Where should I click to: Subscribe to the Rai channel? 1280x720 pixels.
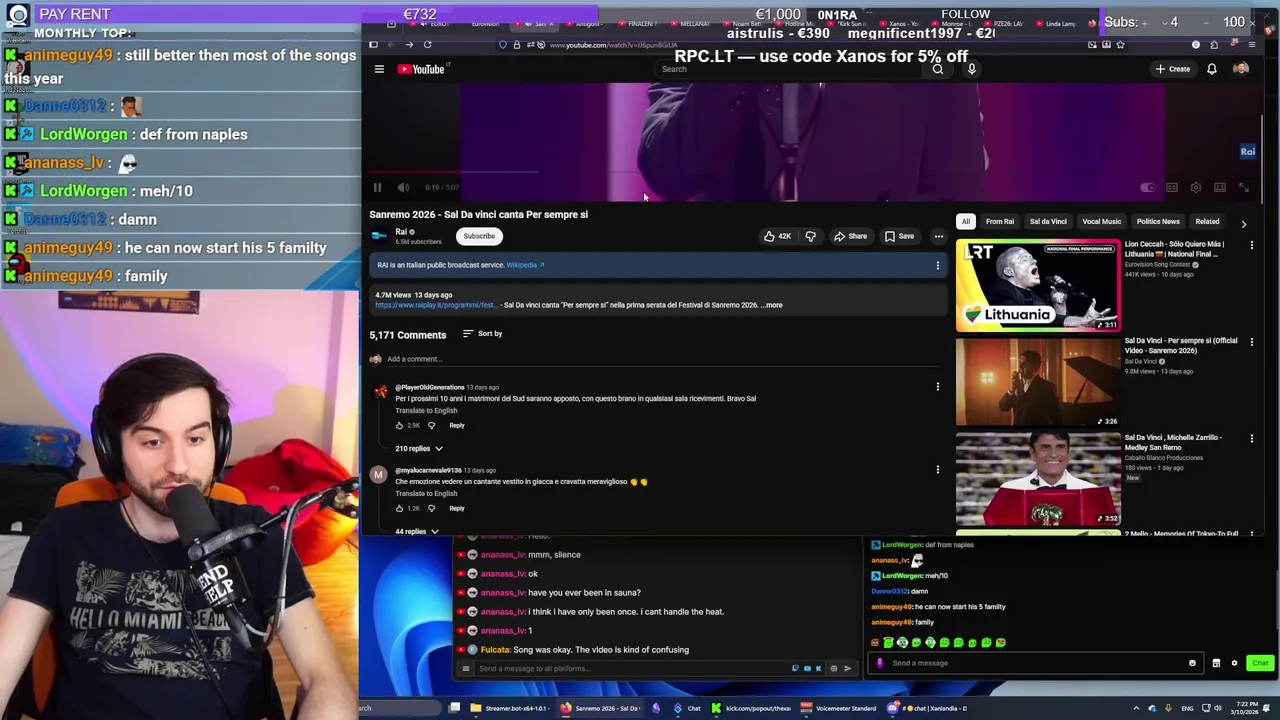point(479,236)
